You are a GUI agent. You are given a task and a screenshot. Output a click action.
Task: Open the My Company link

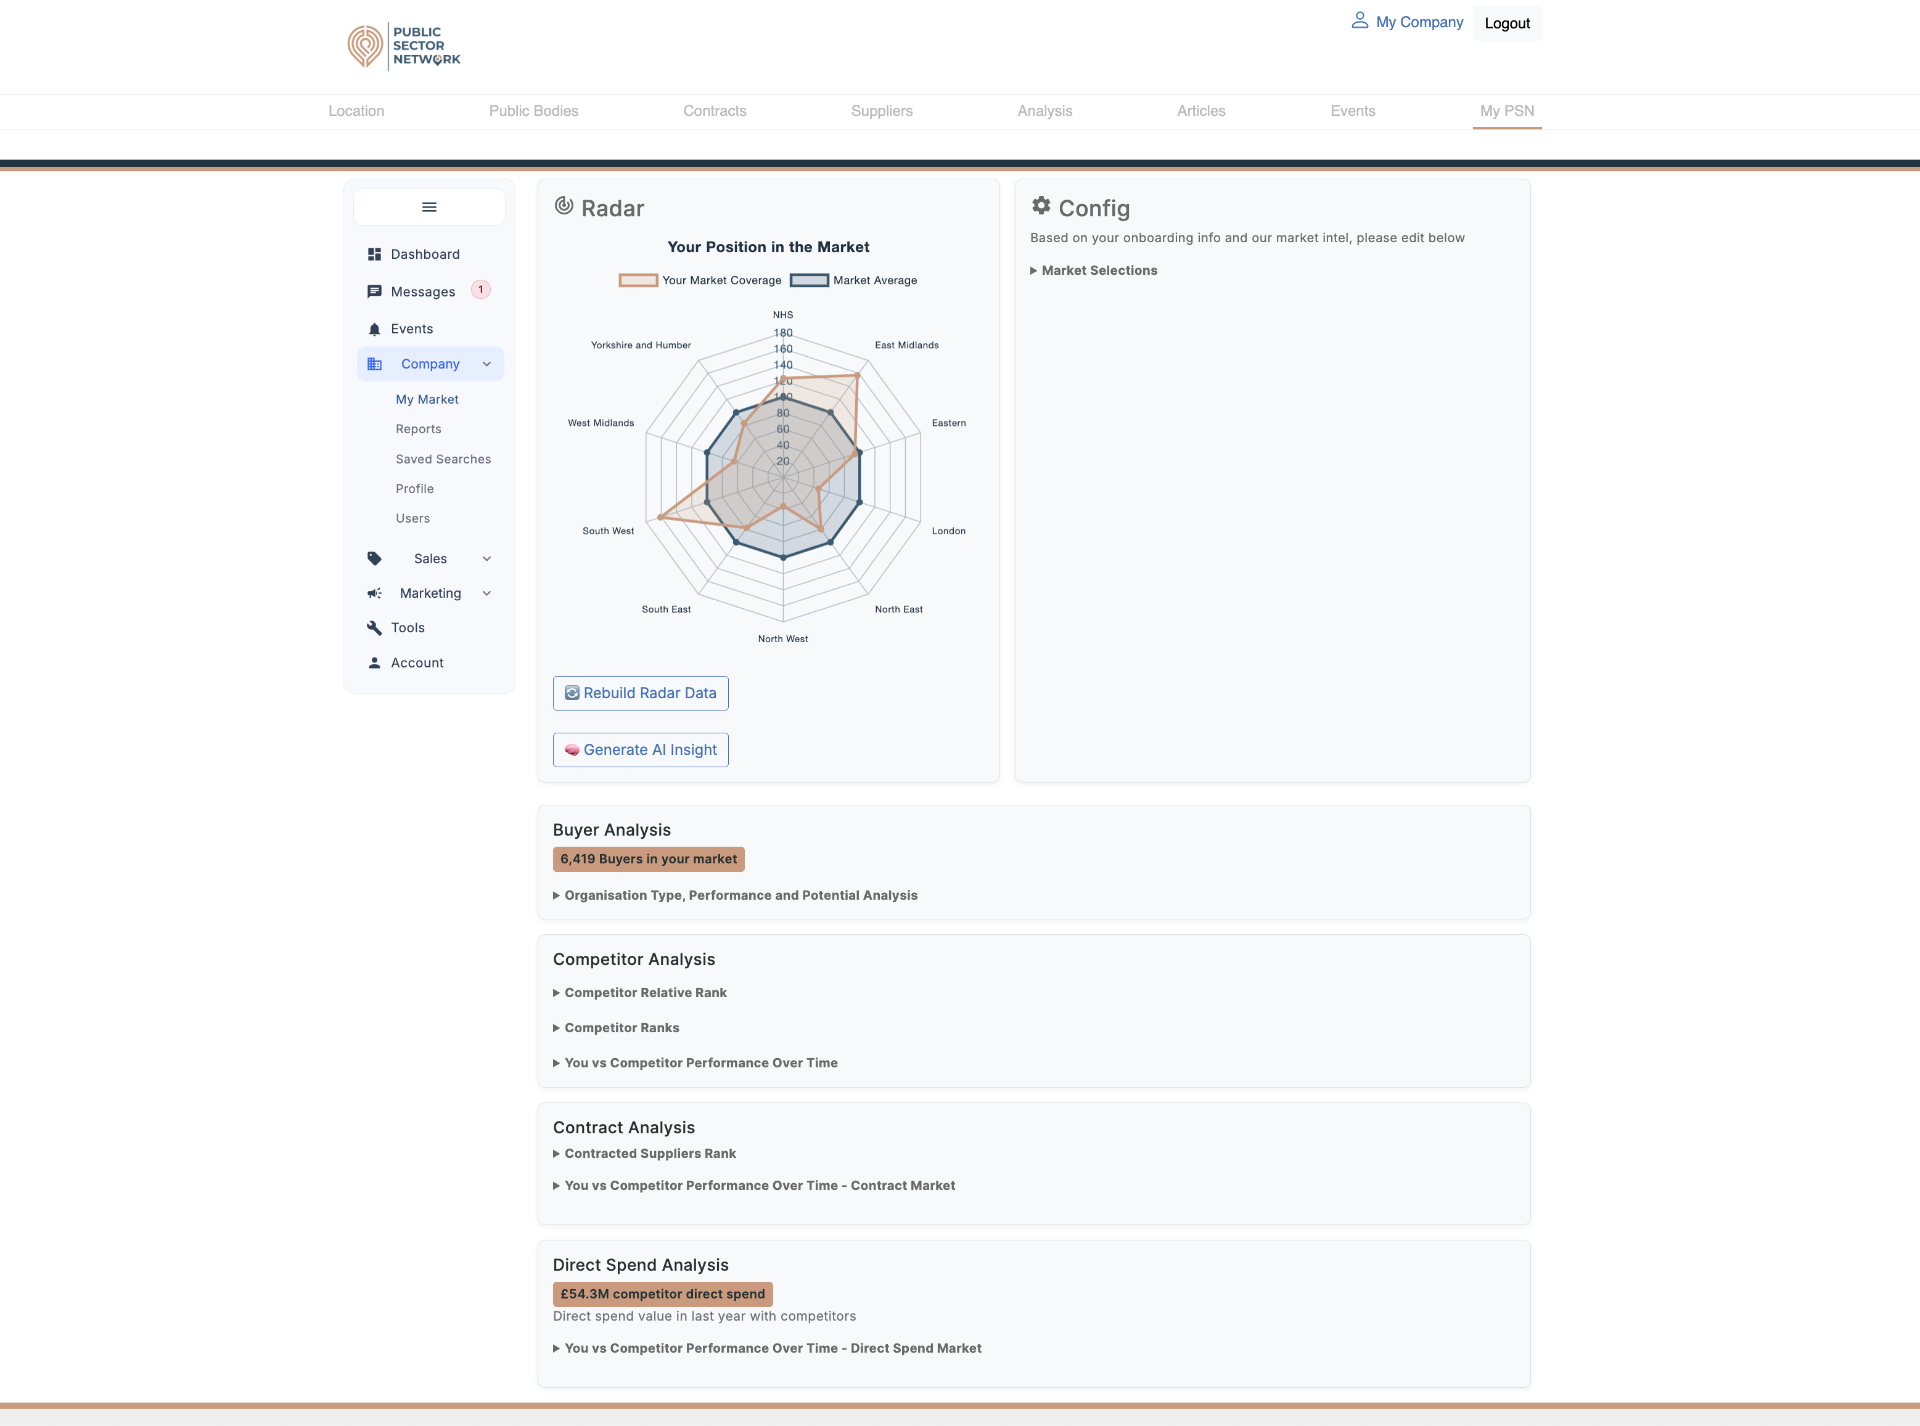[x=1419, y=22]
